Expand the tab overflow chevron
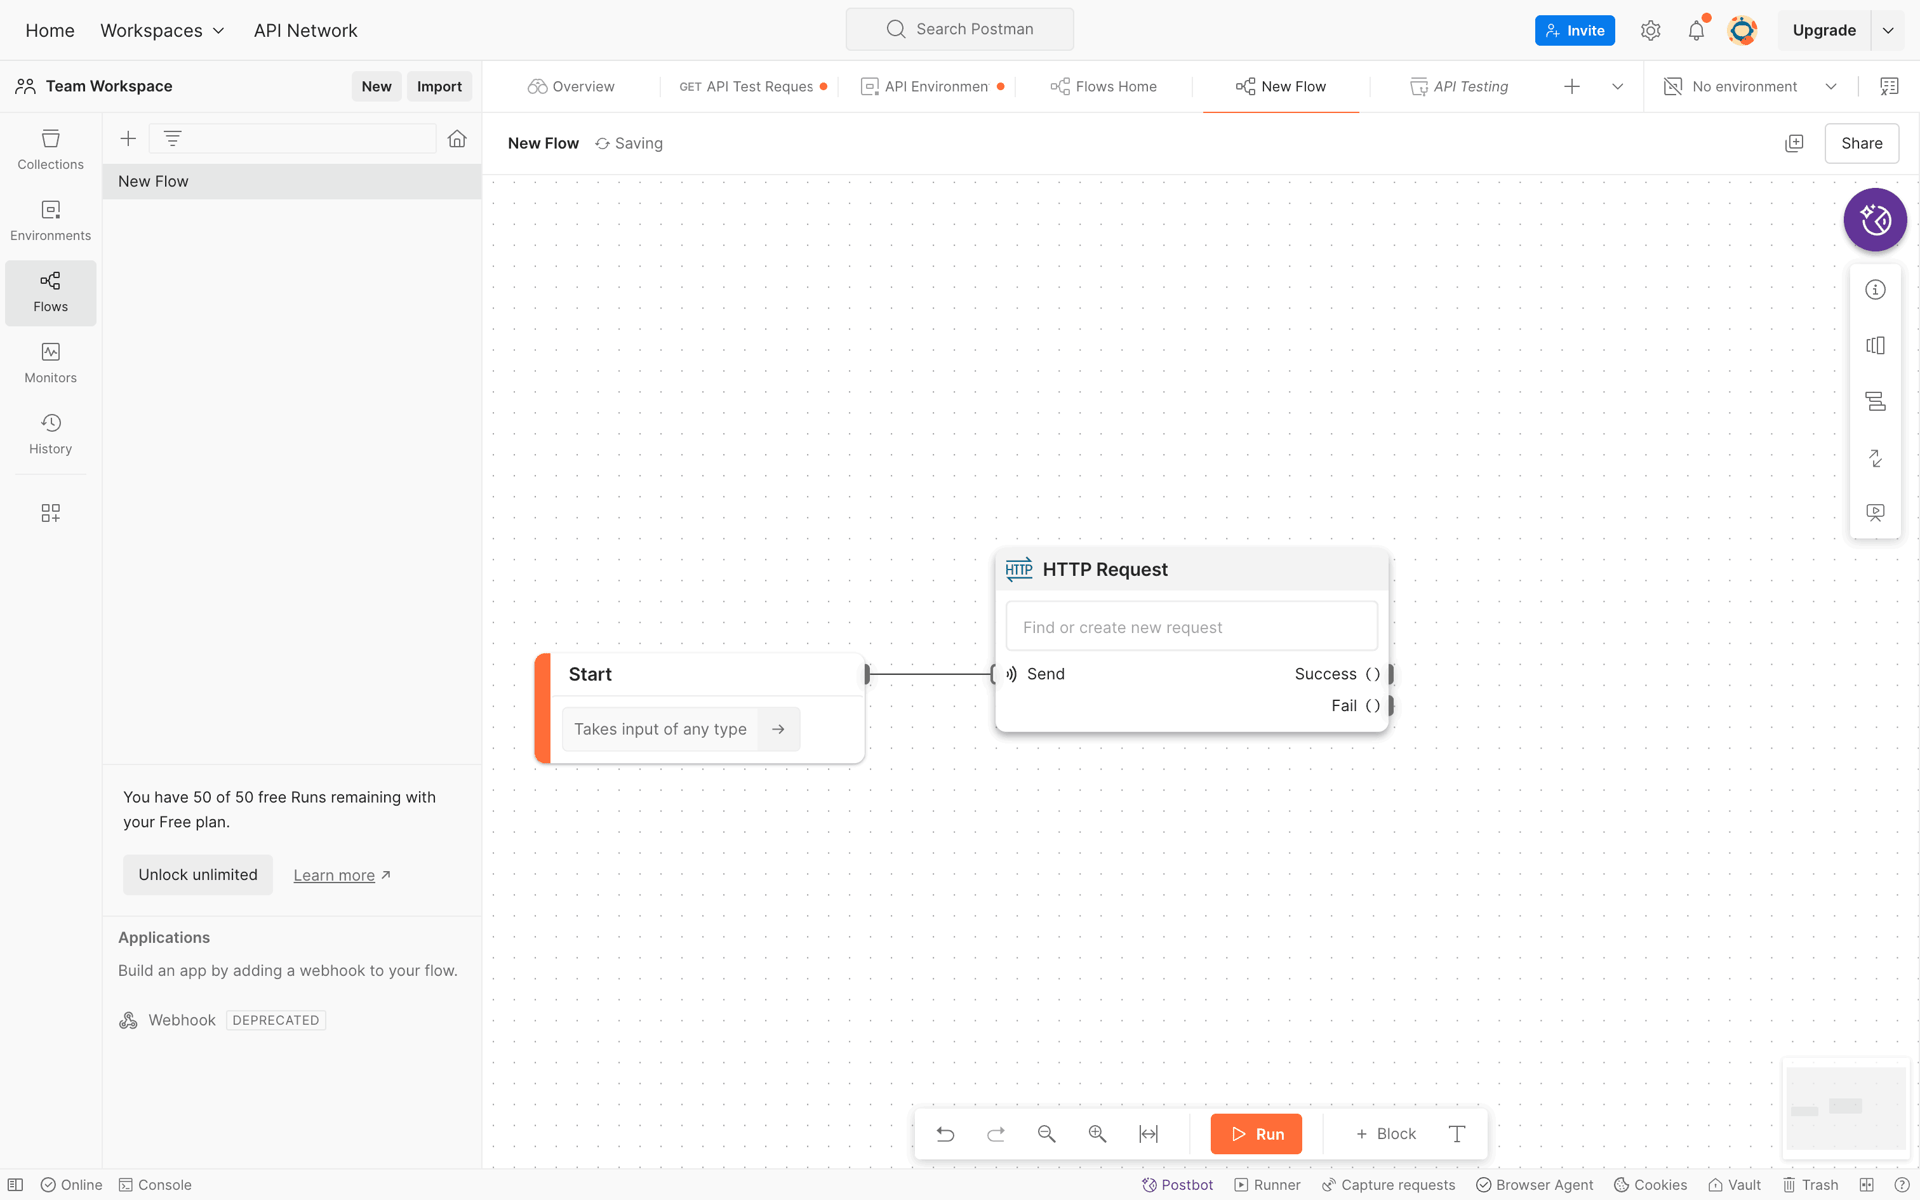Screen dimensions: 1920x1200 (1617, 86)
